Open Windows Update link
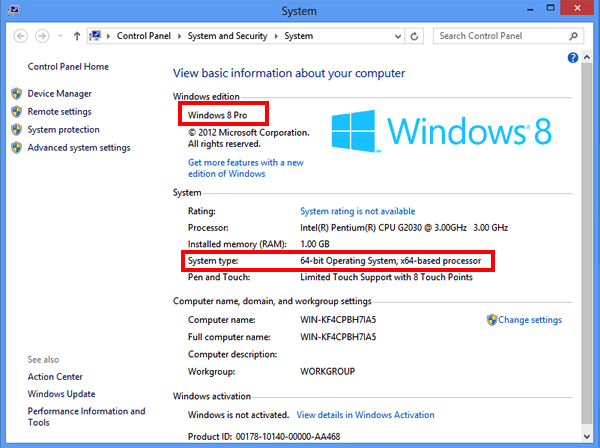 click(x=61, y=394)
